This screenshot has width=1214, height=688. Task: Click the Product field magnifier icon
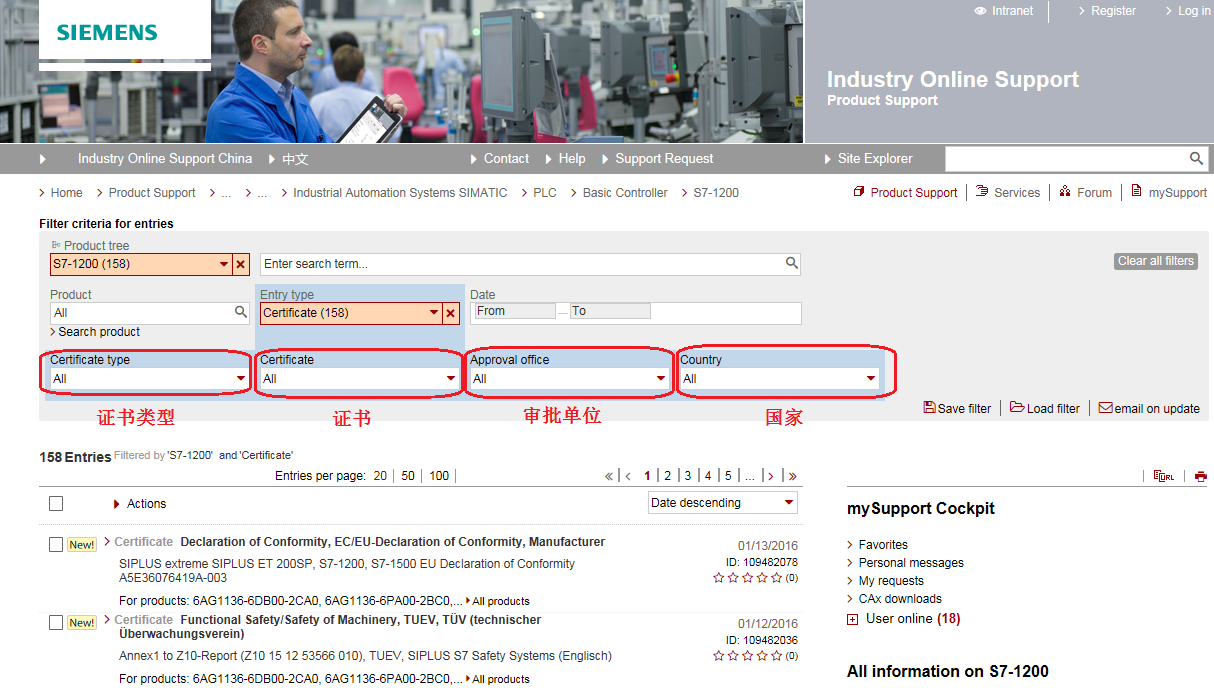(x=241, y=313)
